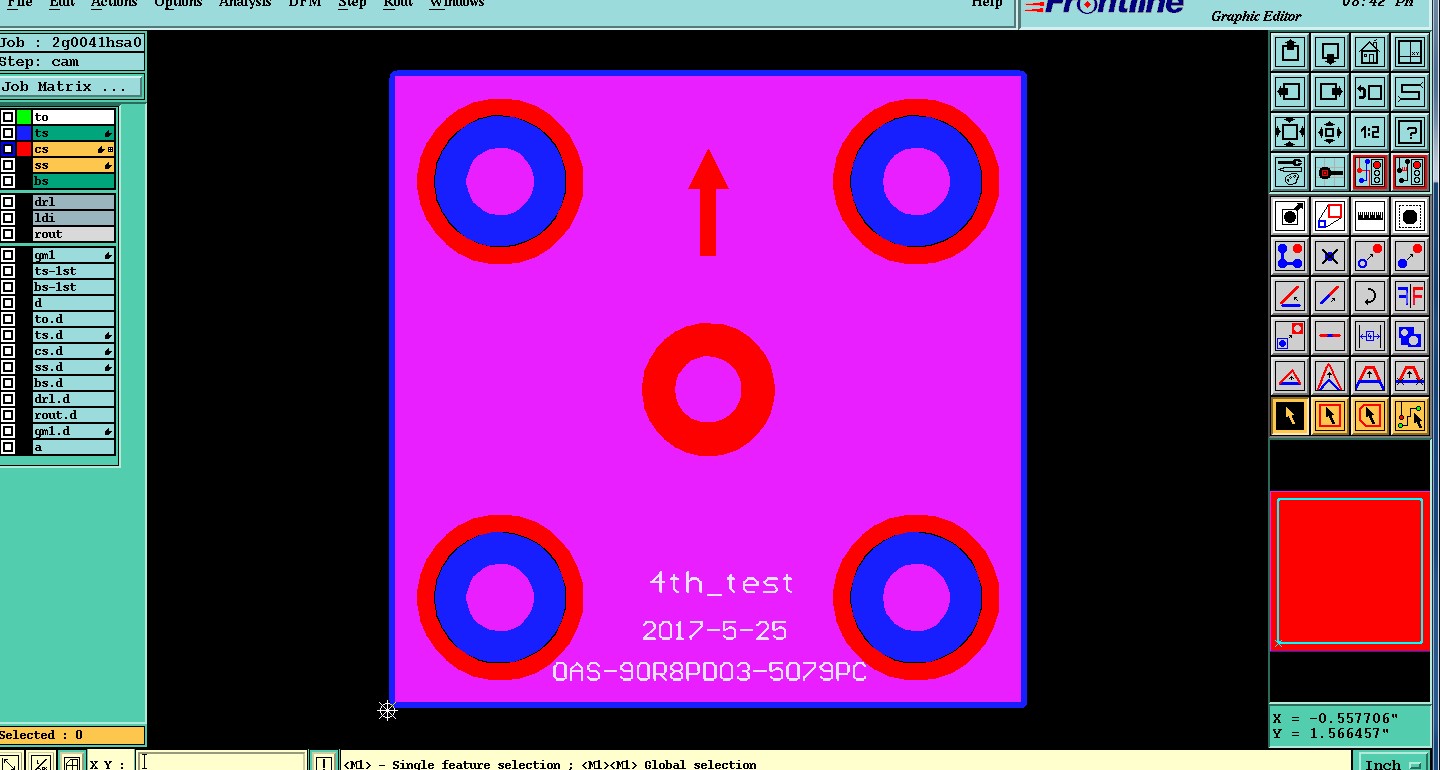Open the Rout menu
1440x770 pixels.
click(x=398, y=4)
